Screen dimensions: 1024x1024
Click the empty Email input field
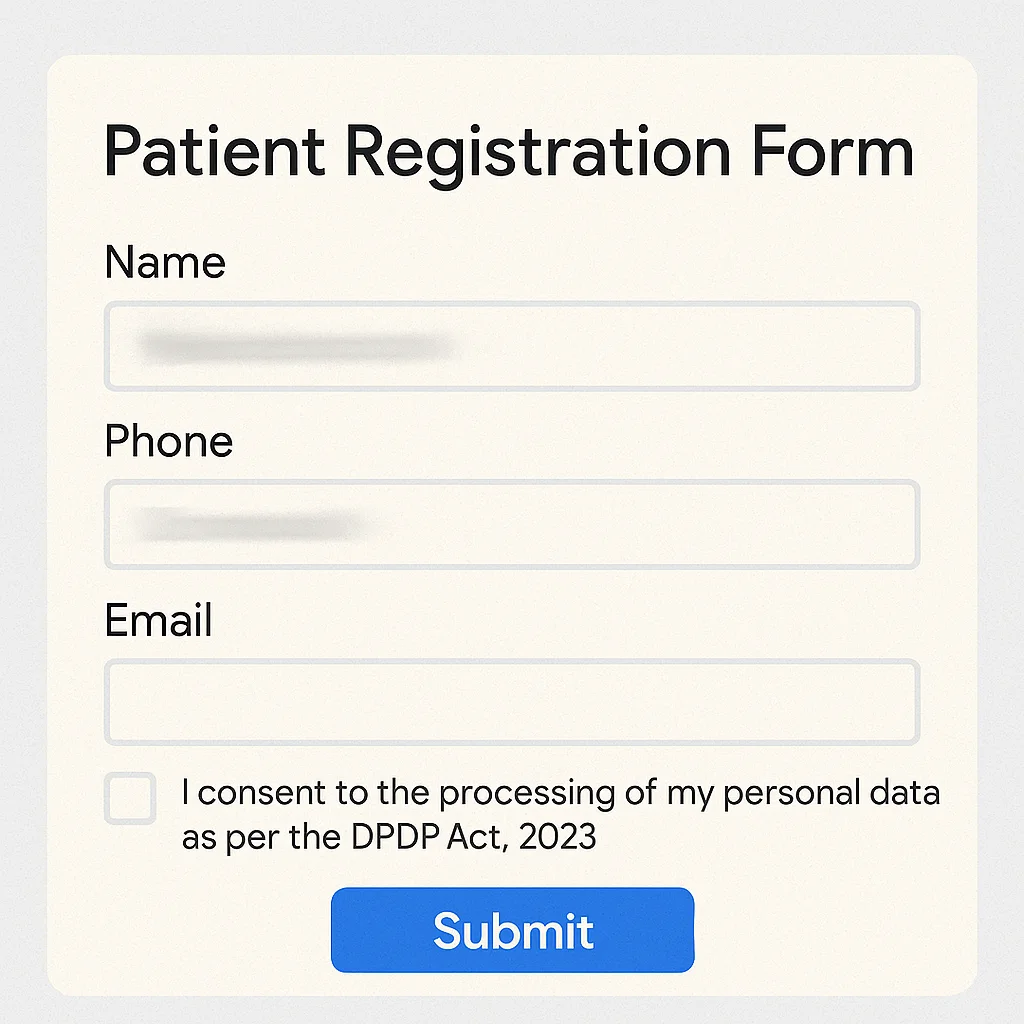tap(512, 701)
